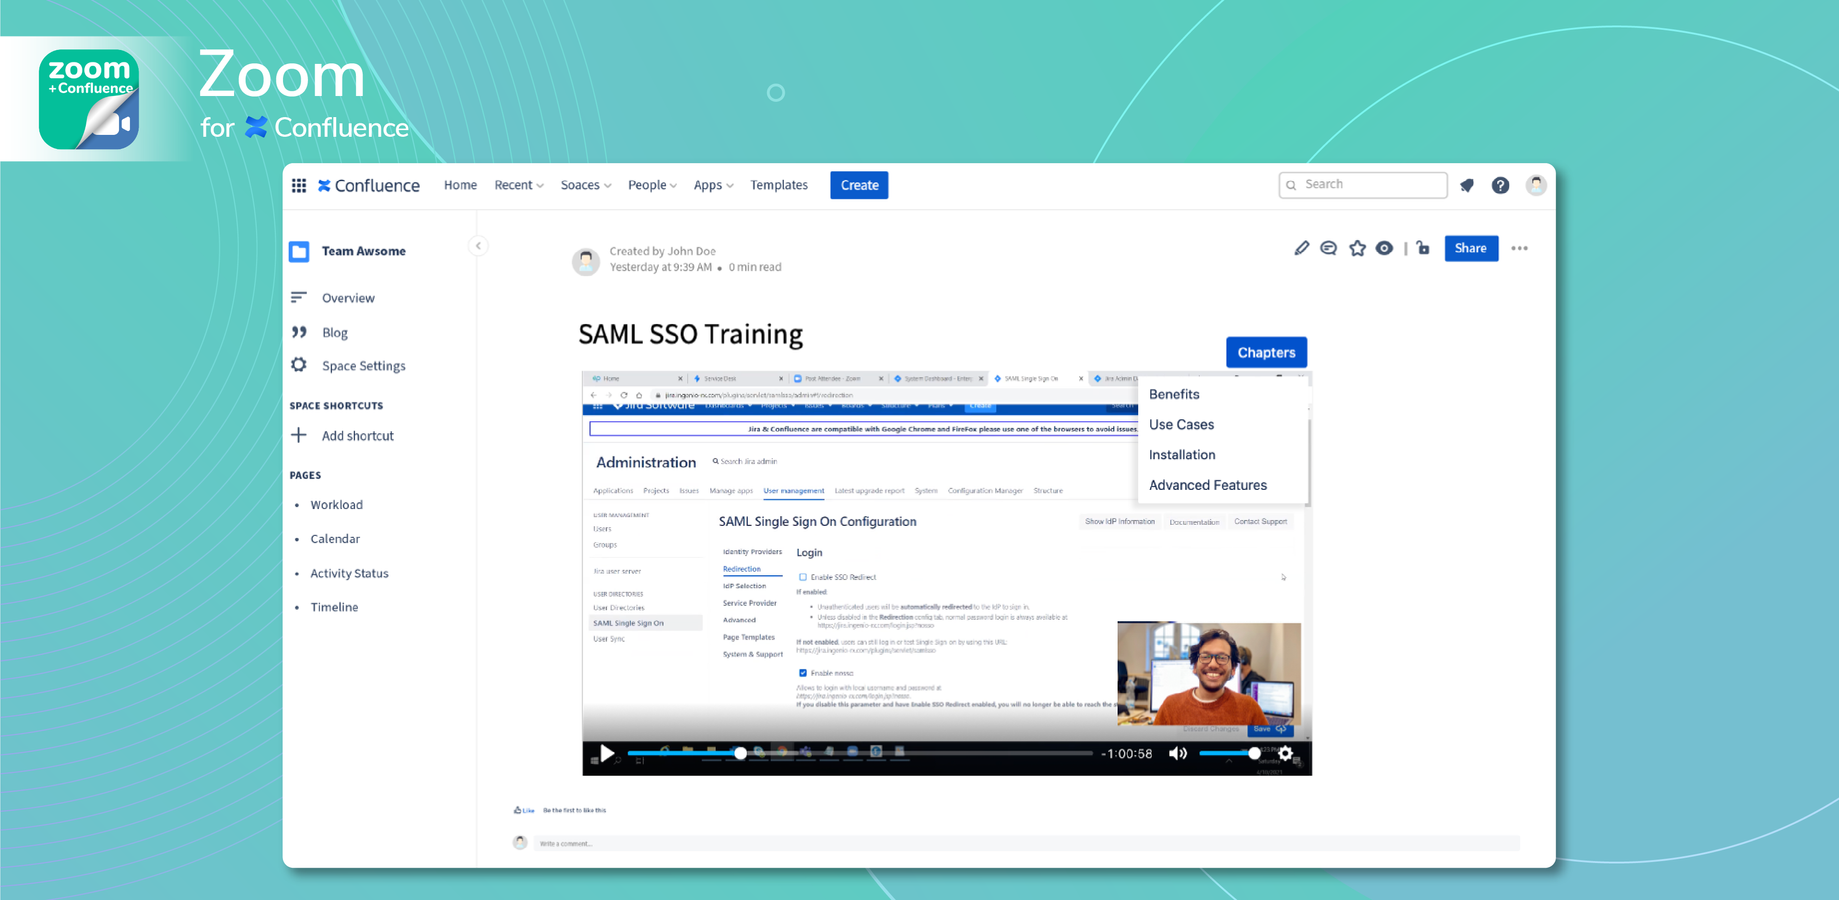Screen dimensions: 1839x900
Task: Open the Calendar page
Action: pyautogui.click(x=335, y=539)
